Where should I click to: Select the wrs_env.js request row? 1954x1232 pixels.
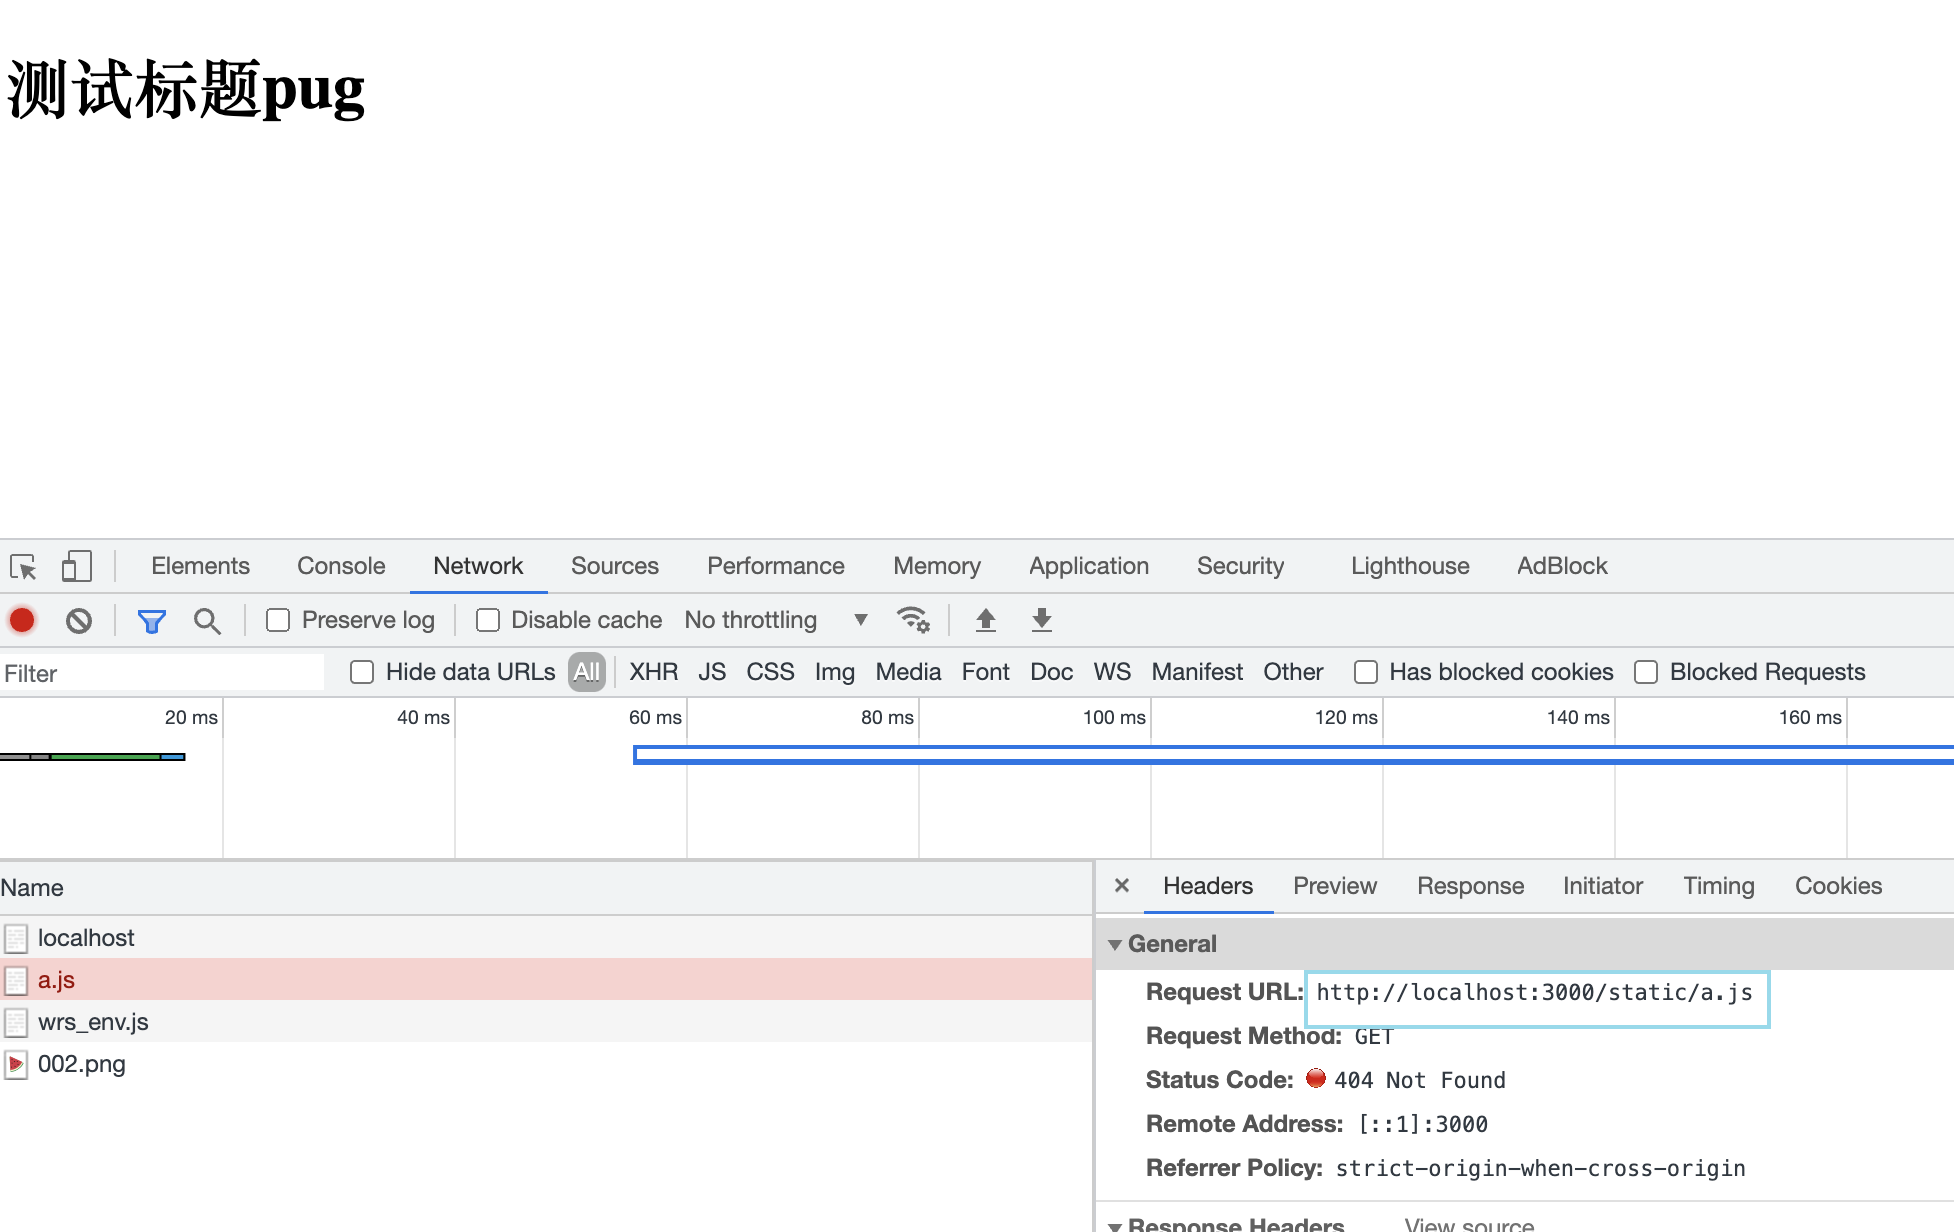click(x=546, y=1022)
